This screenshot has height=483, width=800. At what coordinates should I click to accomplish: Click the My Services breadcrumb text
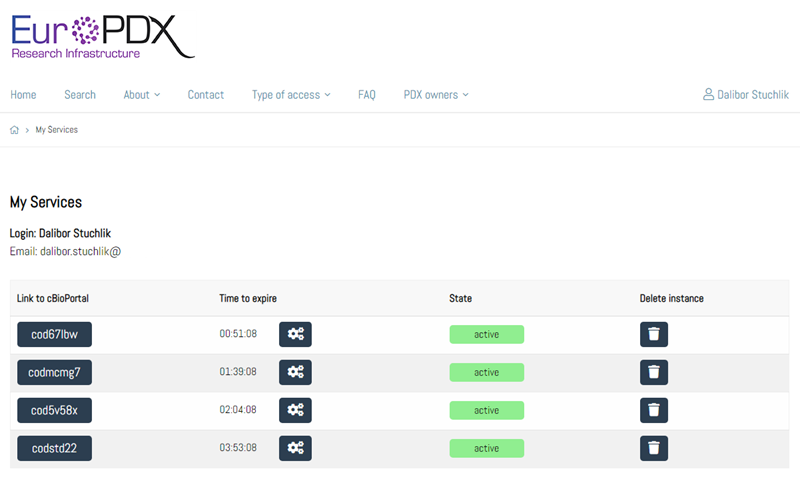pos(57,130)
